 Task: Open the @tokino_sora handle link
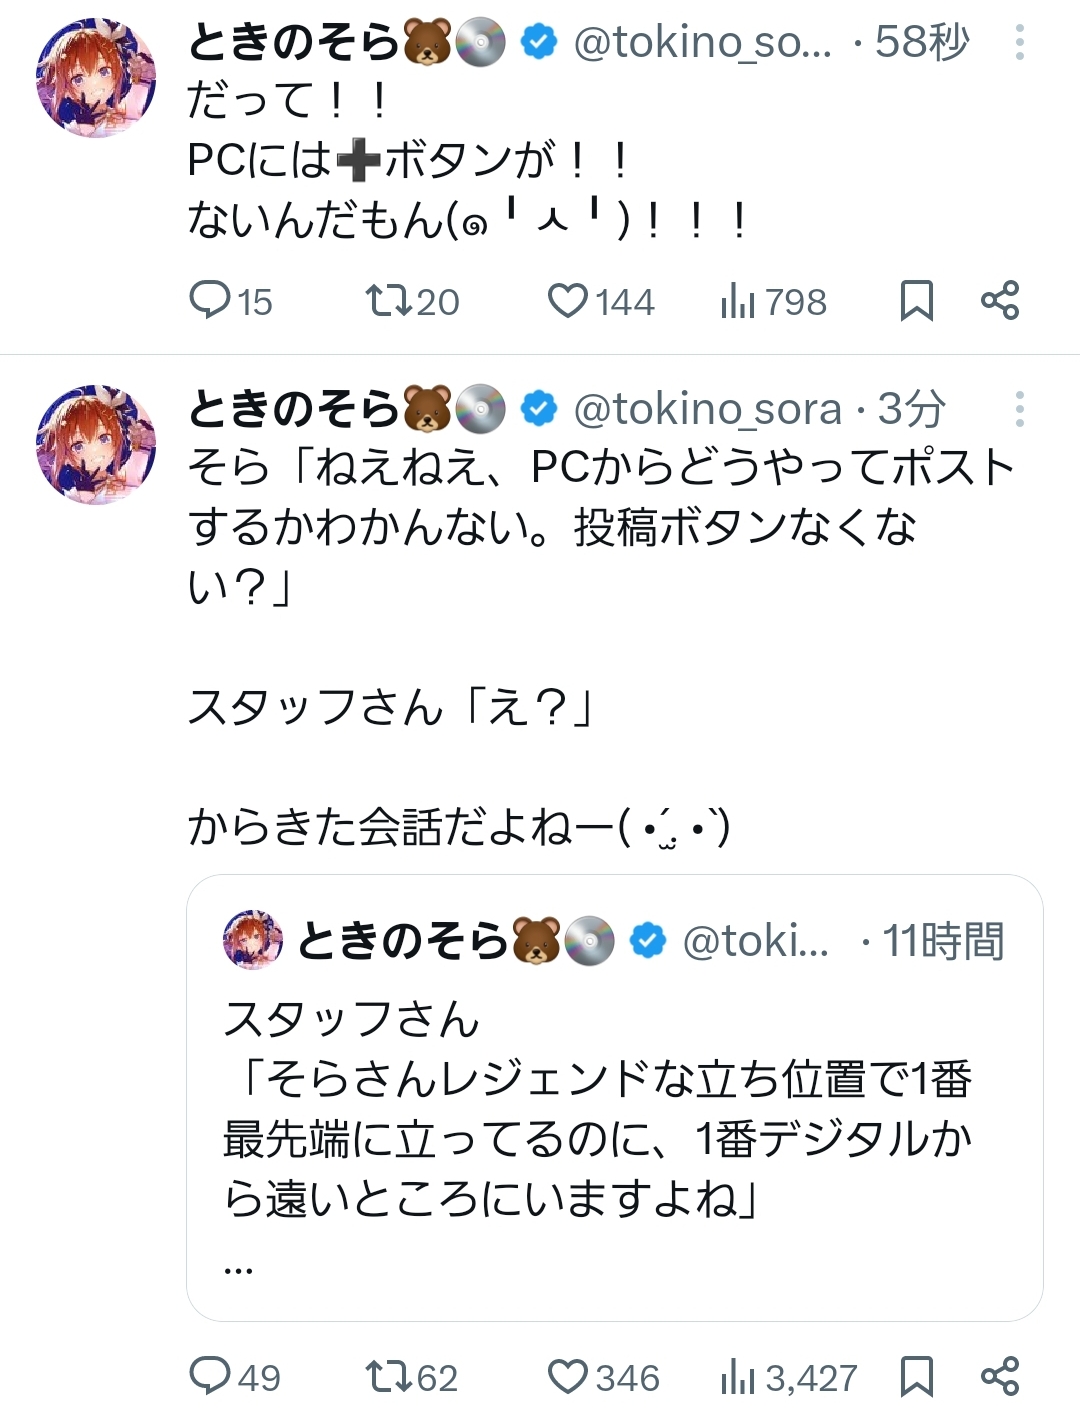708,409
